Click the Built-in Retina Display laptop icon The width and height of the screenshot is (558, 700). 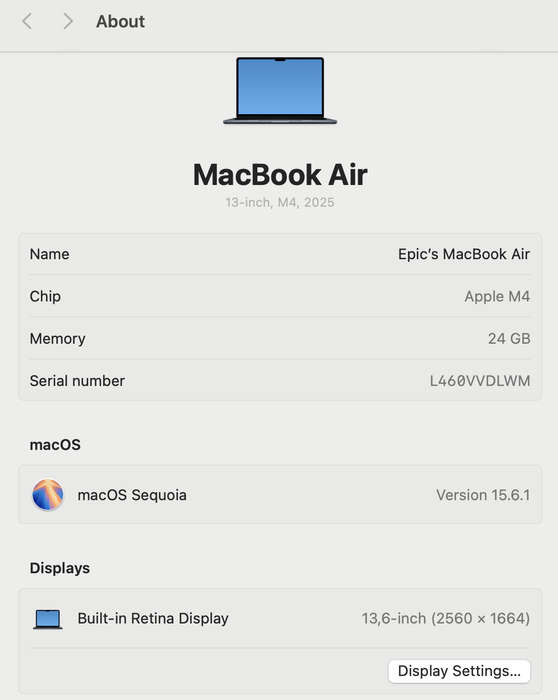tap(48, 619)
